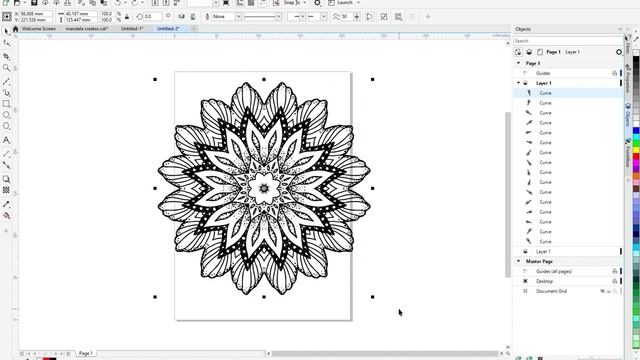Choose the Polygon tool
The image size is (640, 360).
pyautogui.click(x=6, y=126)
